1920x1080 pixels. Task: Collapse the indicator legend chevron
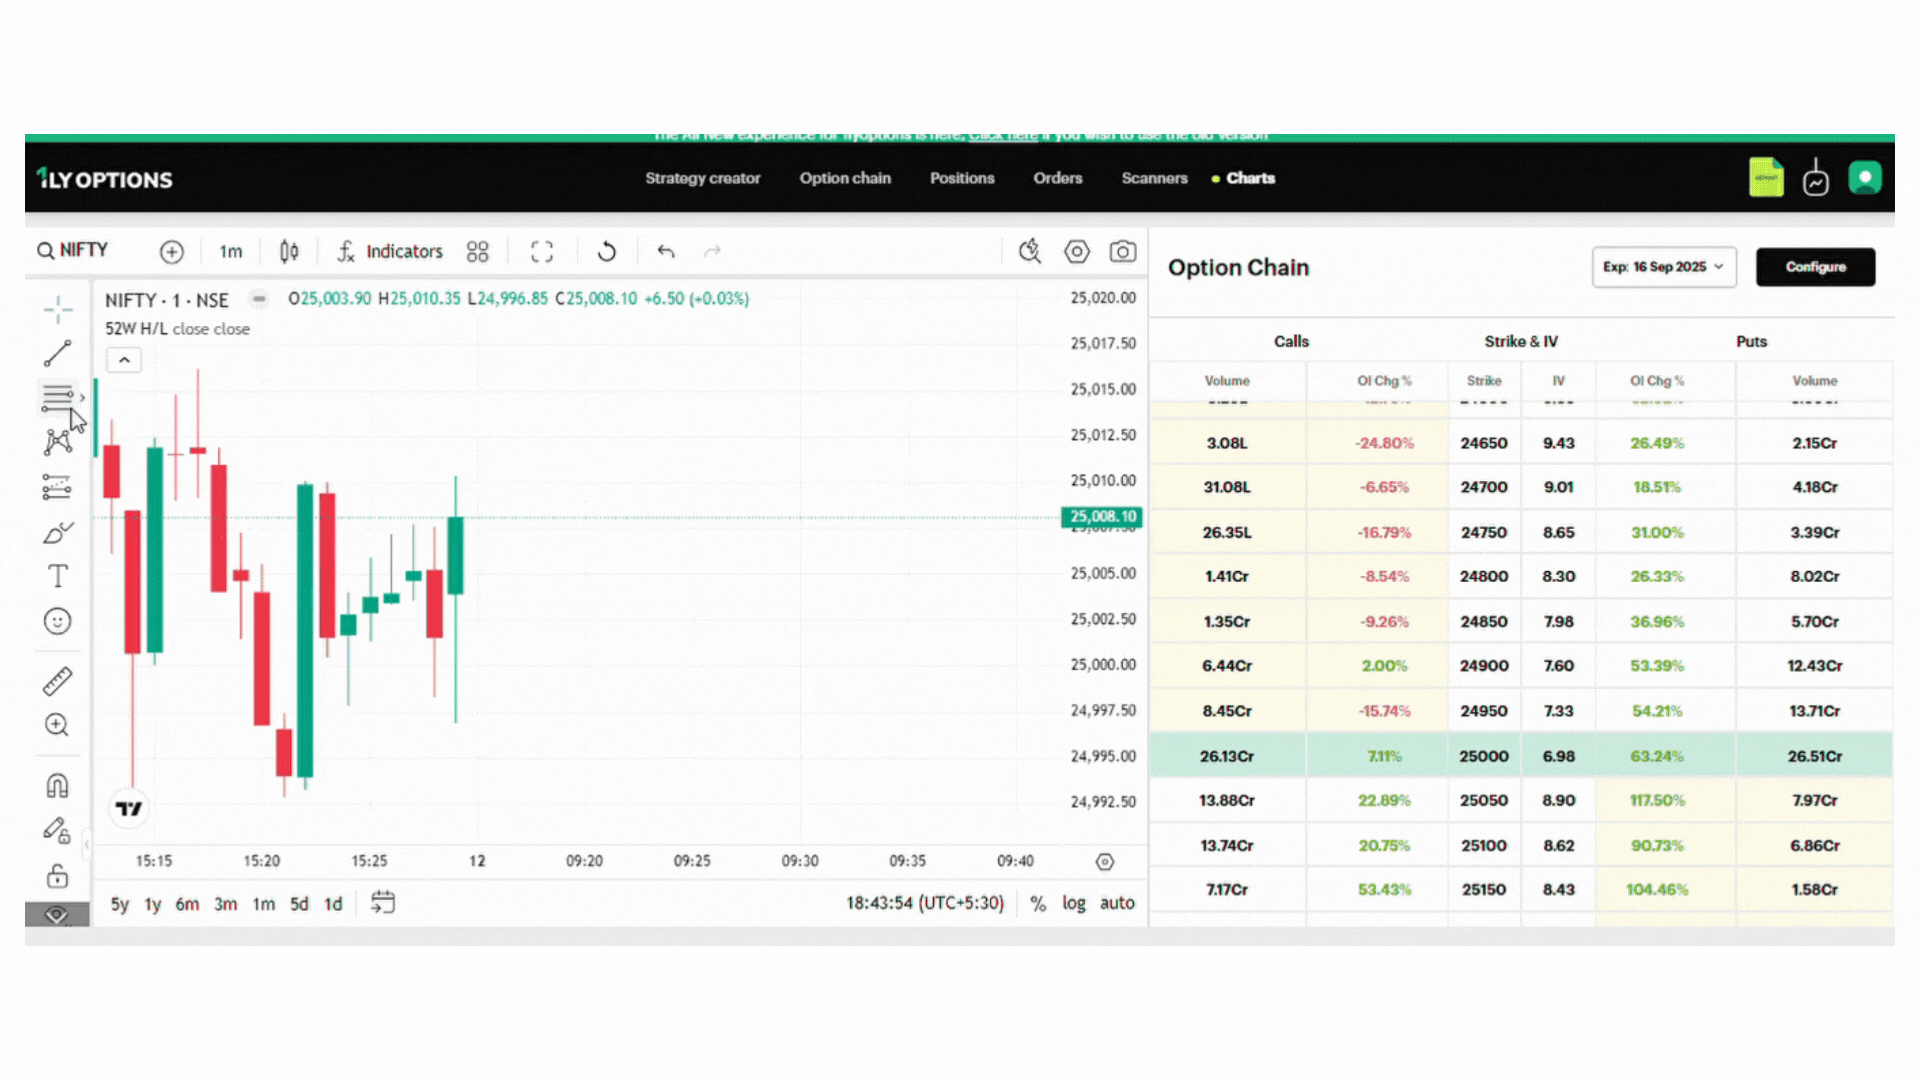124,360
